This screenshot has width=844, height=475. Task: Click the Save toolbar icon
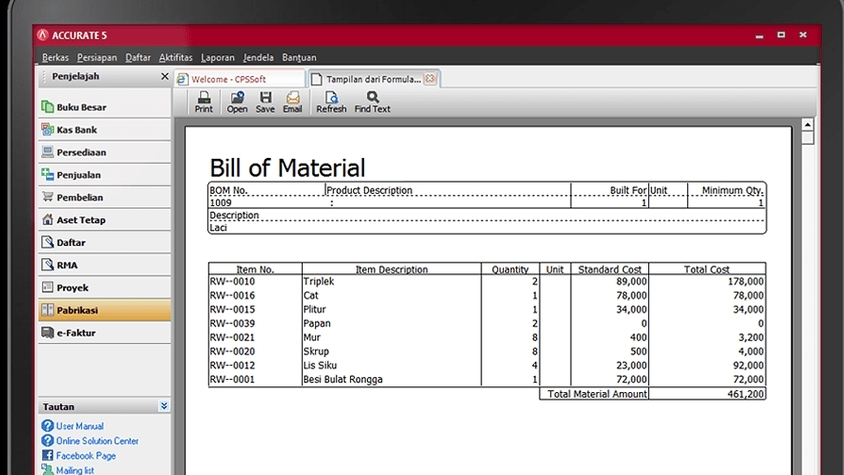[265, 102]
